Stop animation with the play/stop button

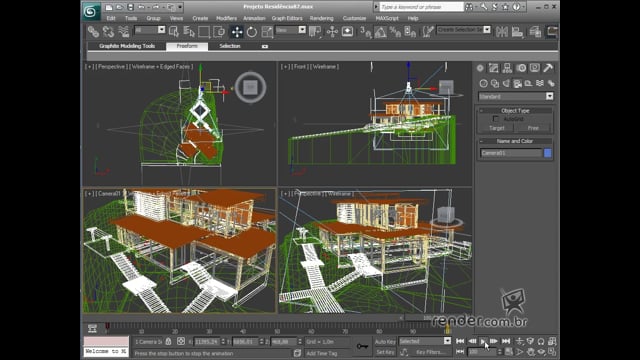point(483,341)
